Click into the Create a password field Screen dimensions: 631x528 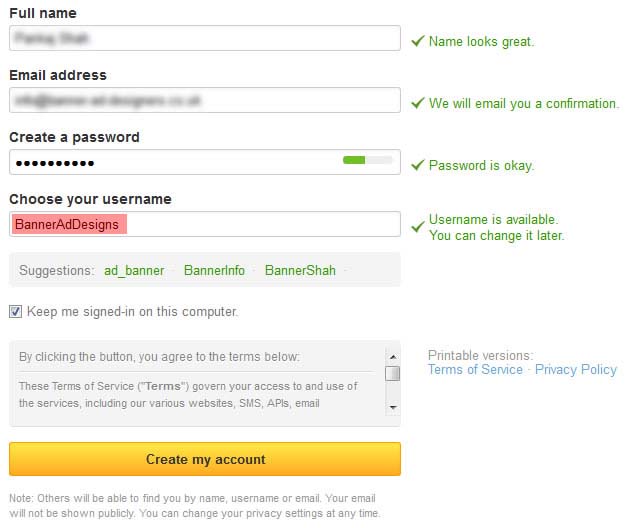pos(170,163)
